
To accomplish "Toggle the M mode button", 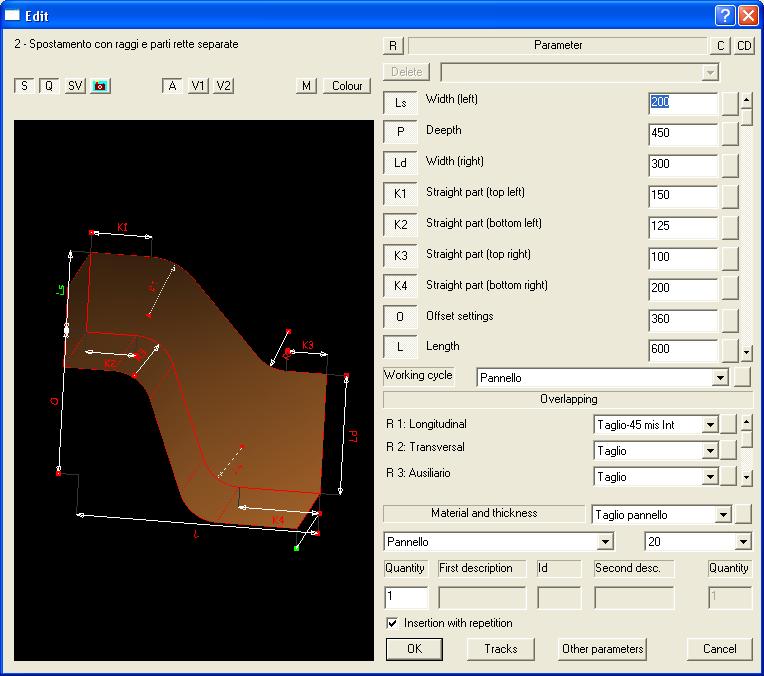I will (x=307, y=86).
